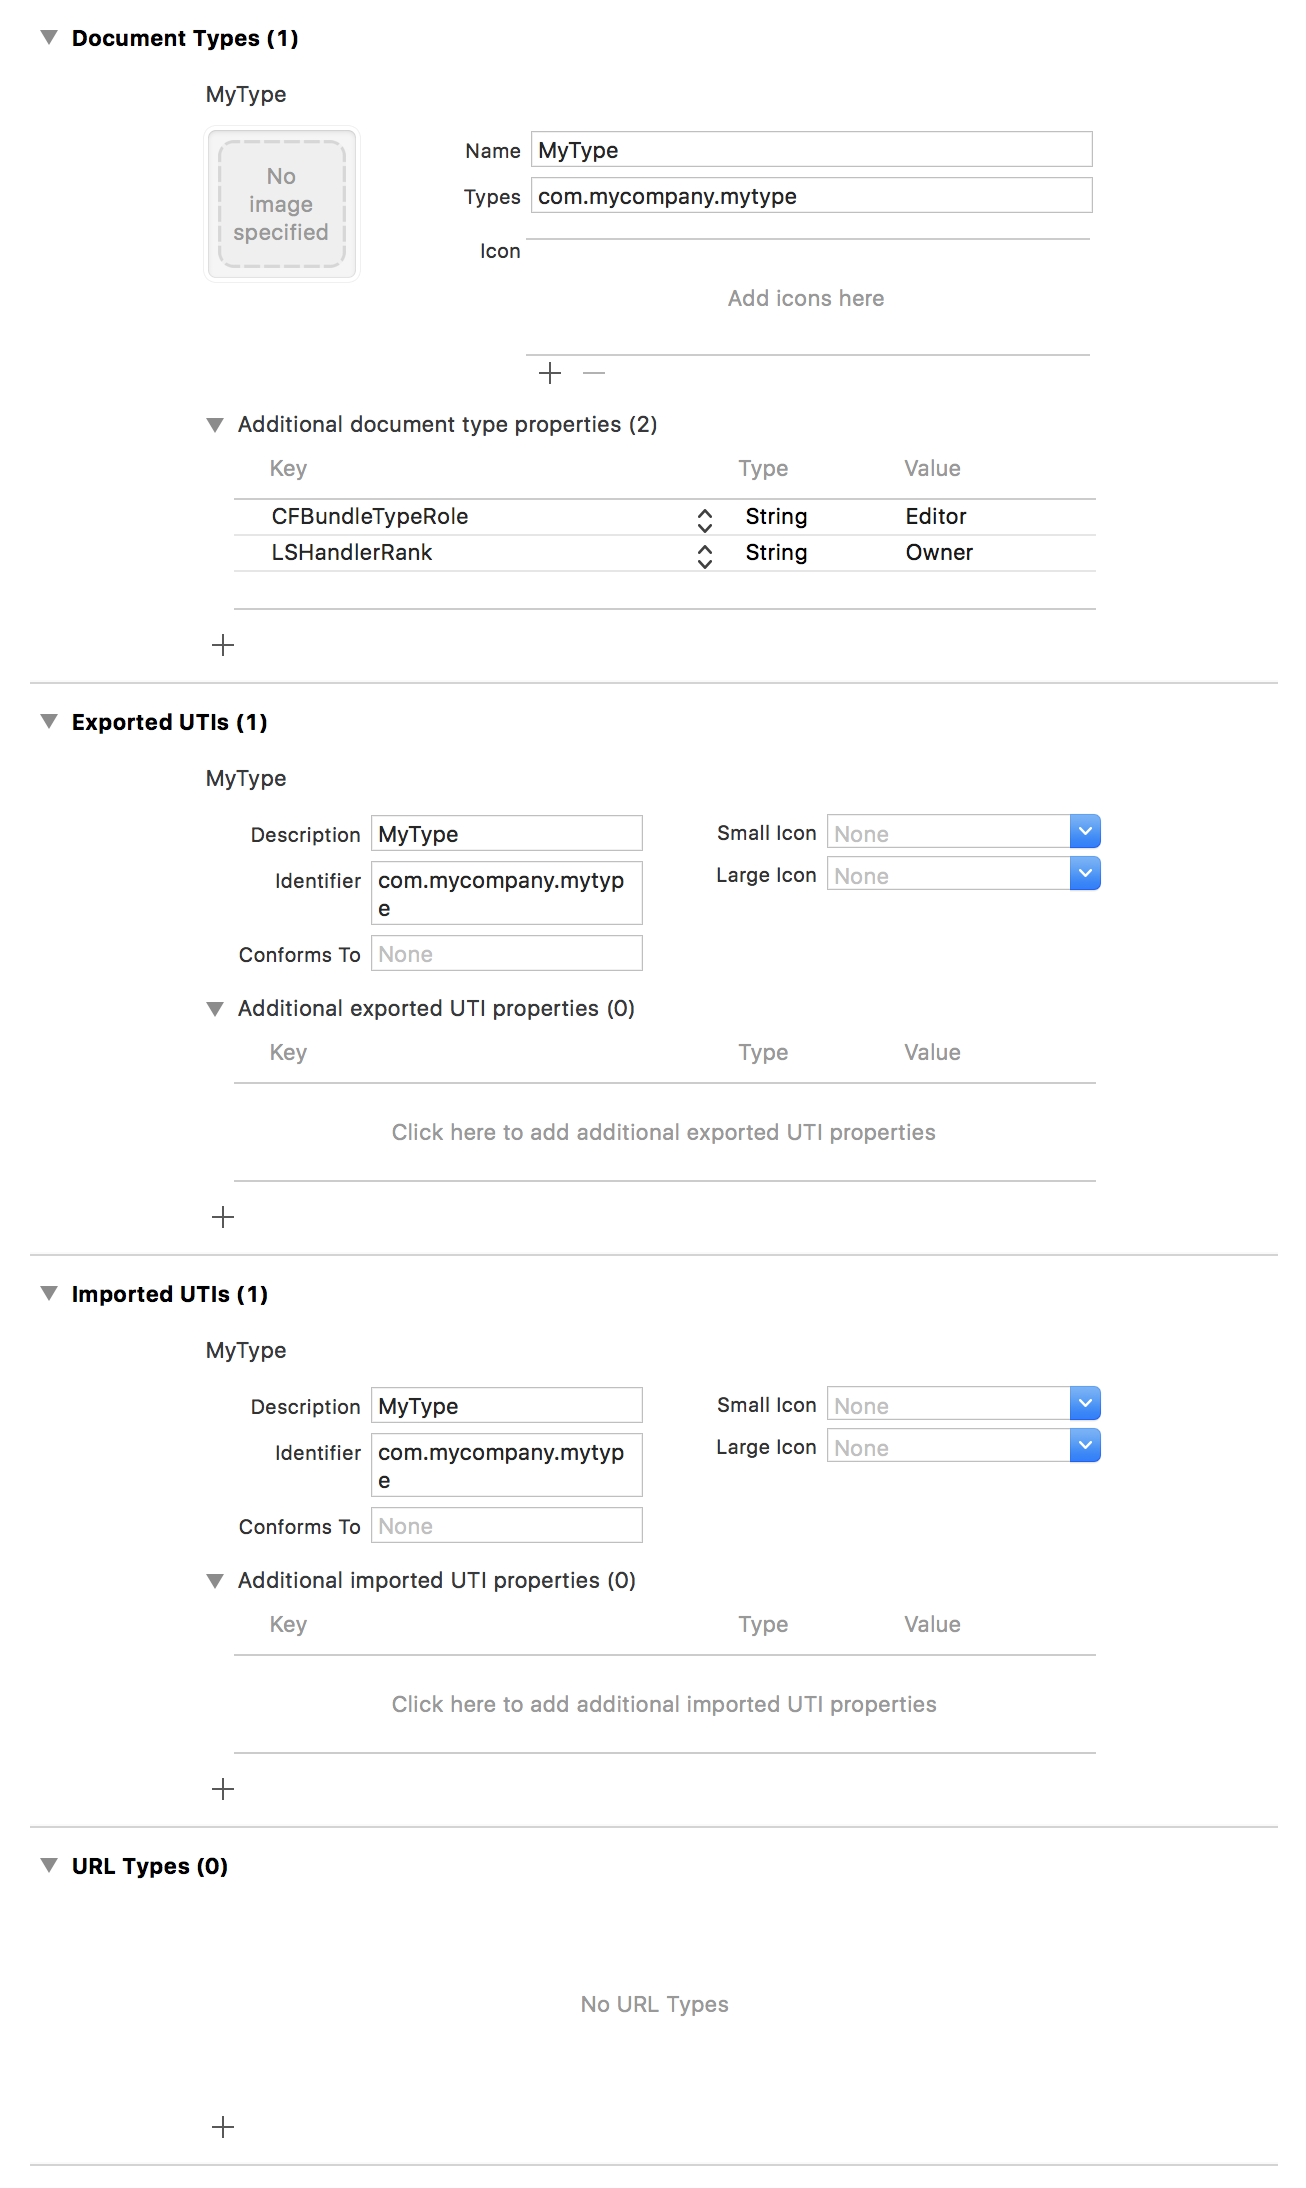Image resolution: width=1306 pixels, height=2188 pixels.
Task: Collapse Additional document type properties
Action: pyautogui.click(x=215, y=425)
